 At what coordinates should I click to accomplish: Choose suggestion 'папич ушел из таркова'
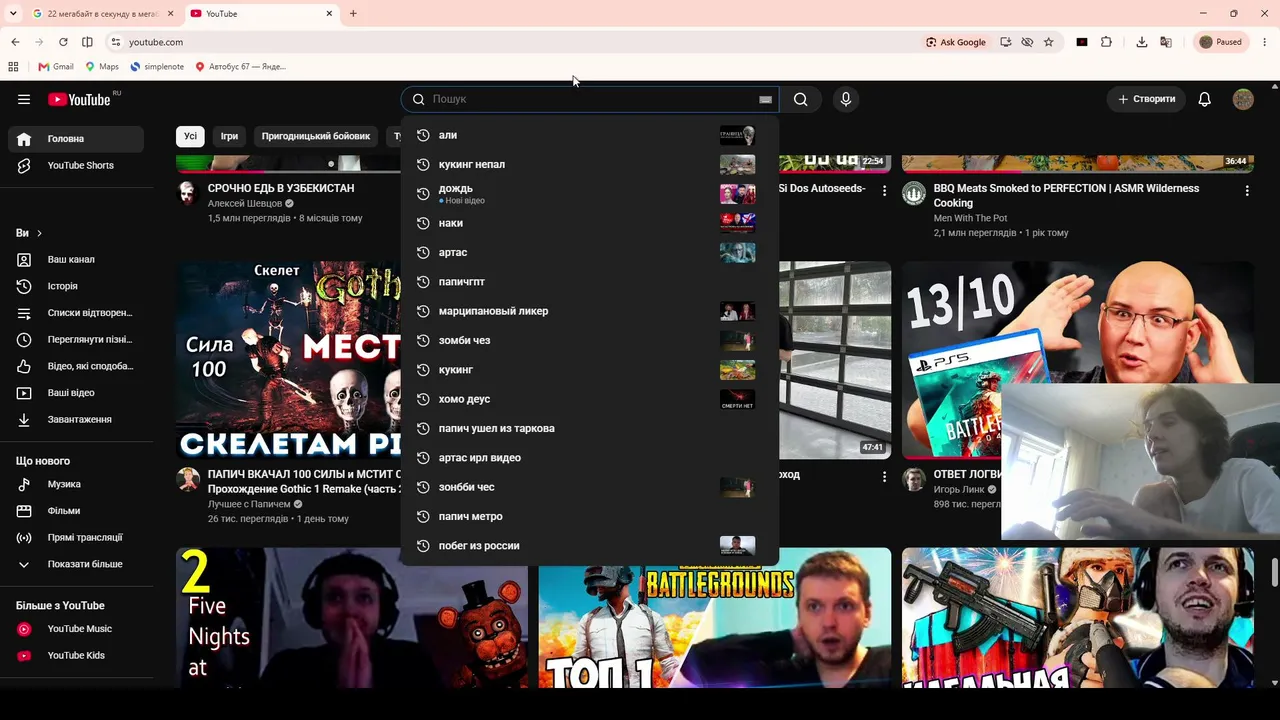pyautogui.click(x=589, y=428)
